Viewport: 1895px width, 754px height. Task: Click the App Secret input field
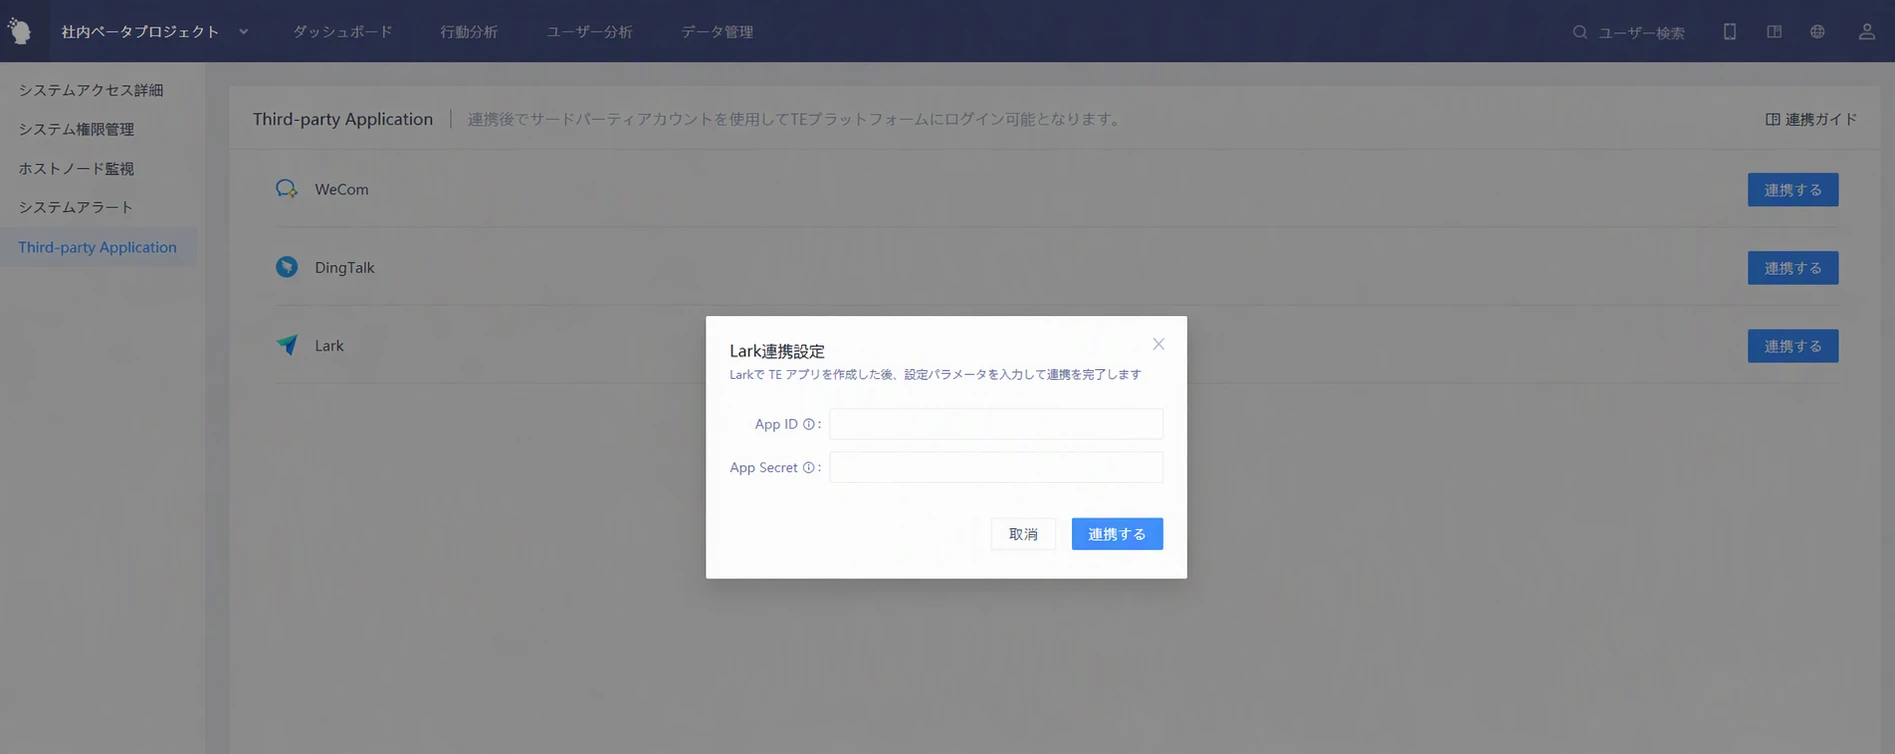996,467
